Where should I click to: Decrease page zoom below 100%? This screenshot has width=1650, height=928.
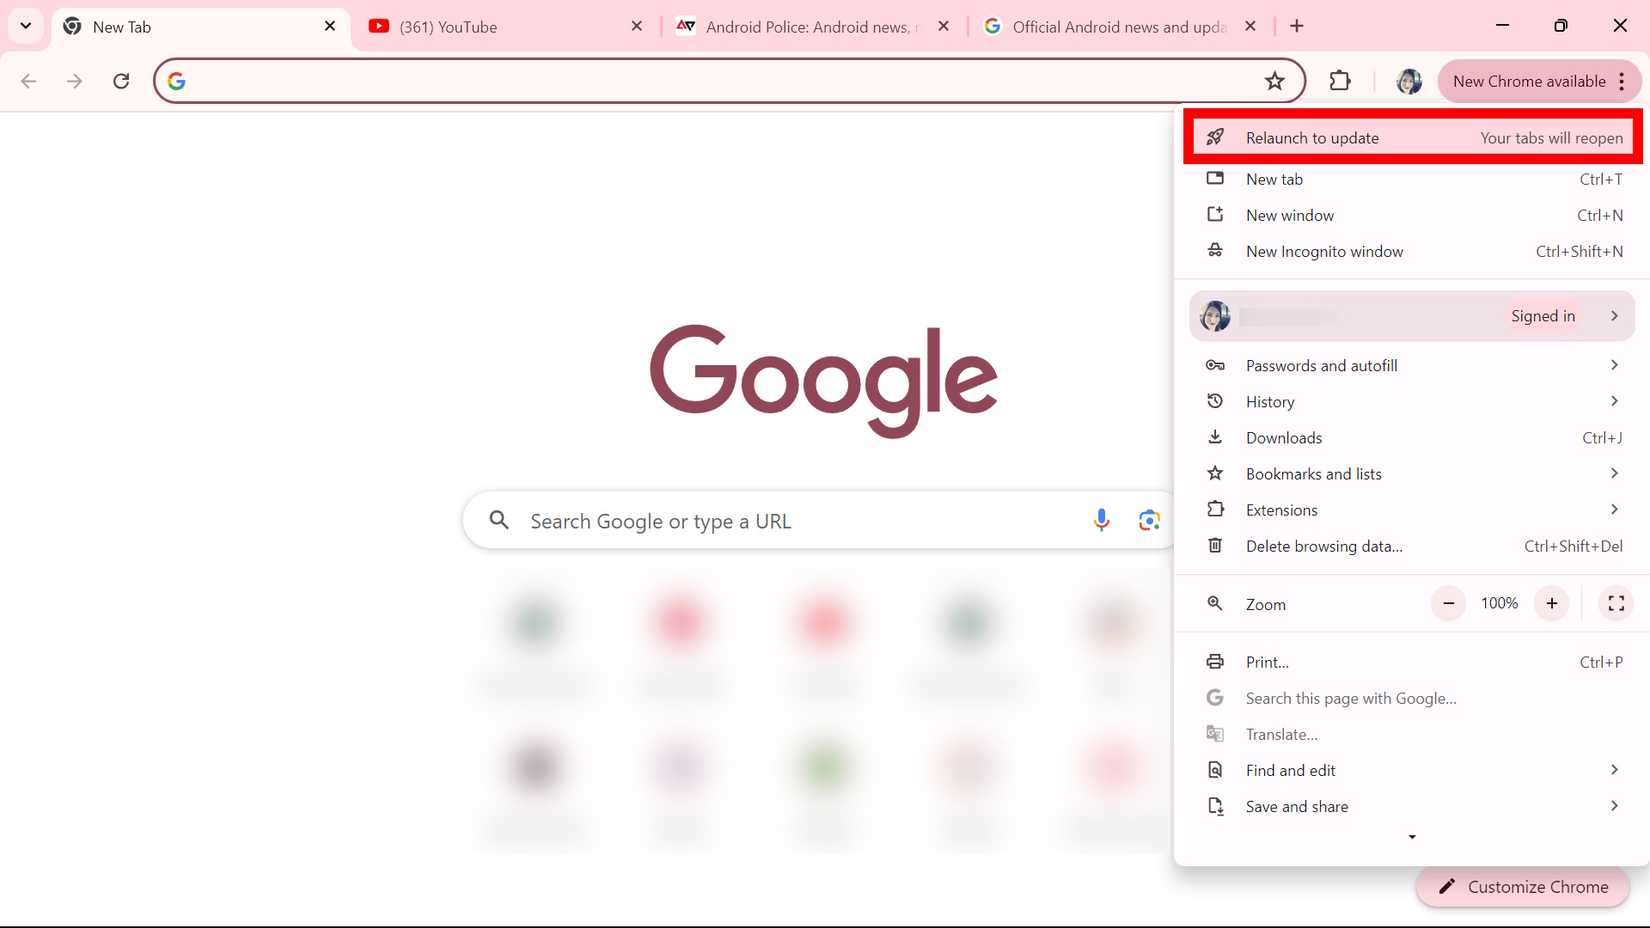tap(1447, 603)
